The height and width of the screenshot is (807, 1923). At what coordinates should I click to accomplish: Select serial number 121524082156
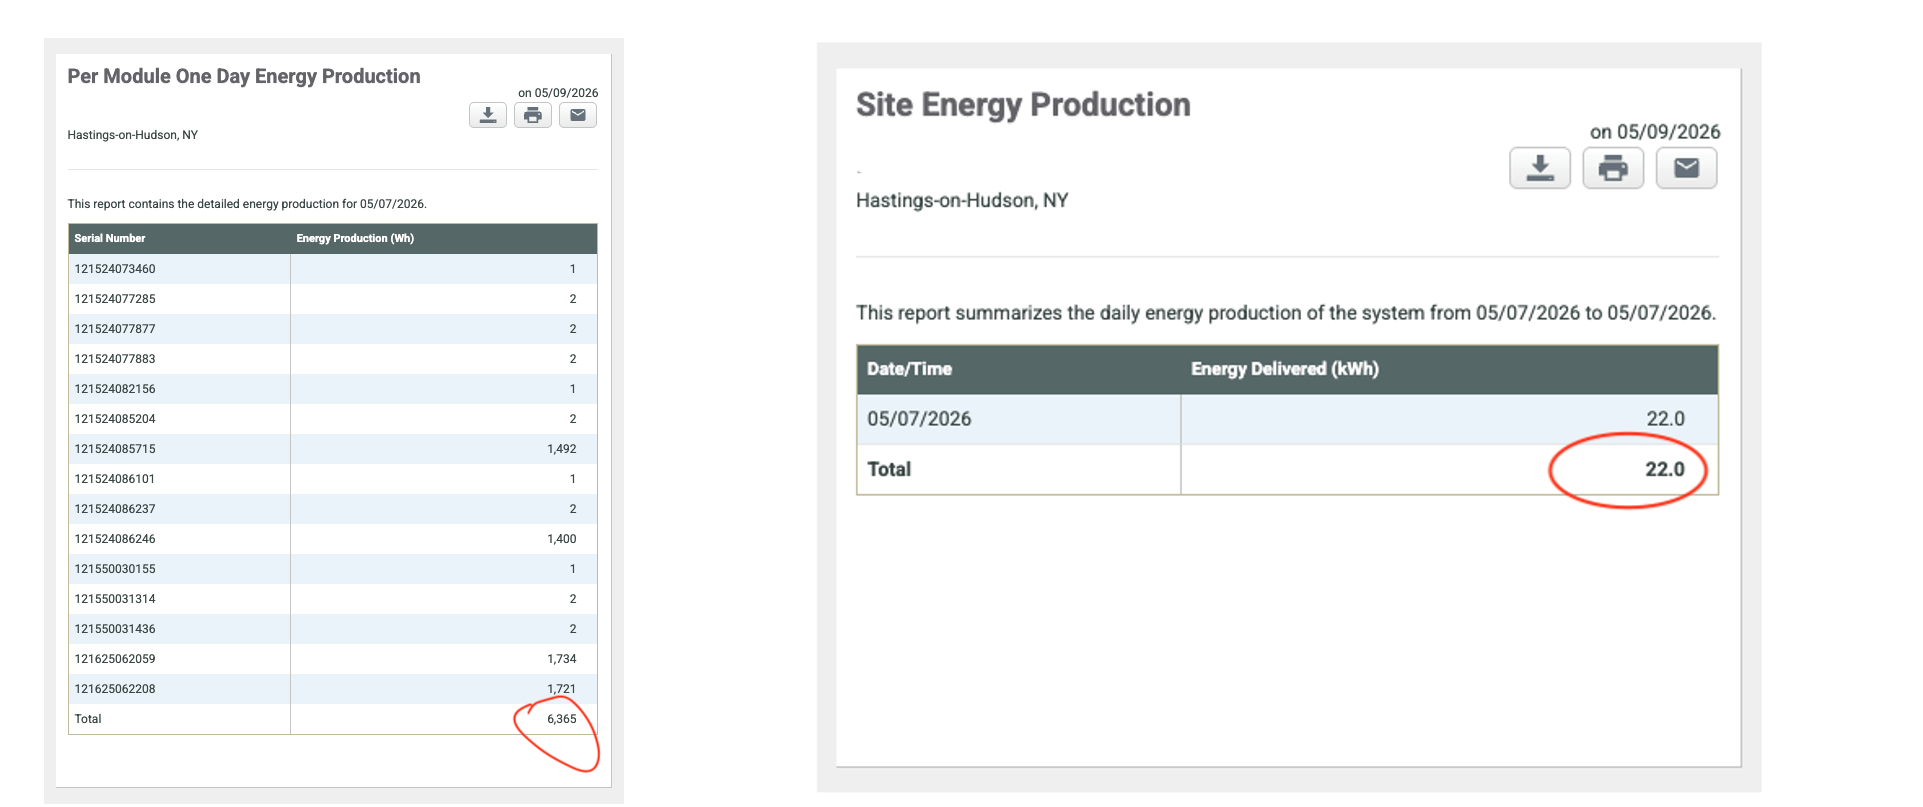point(115,389)
